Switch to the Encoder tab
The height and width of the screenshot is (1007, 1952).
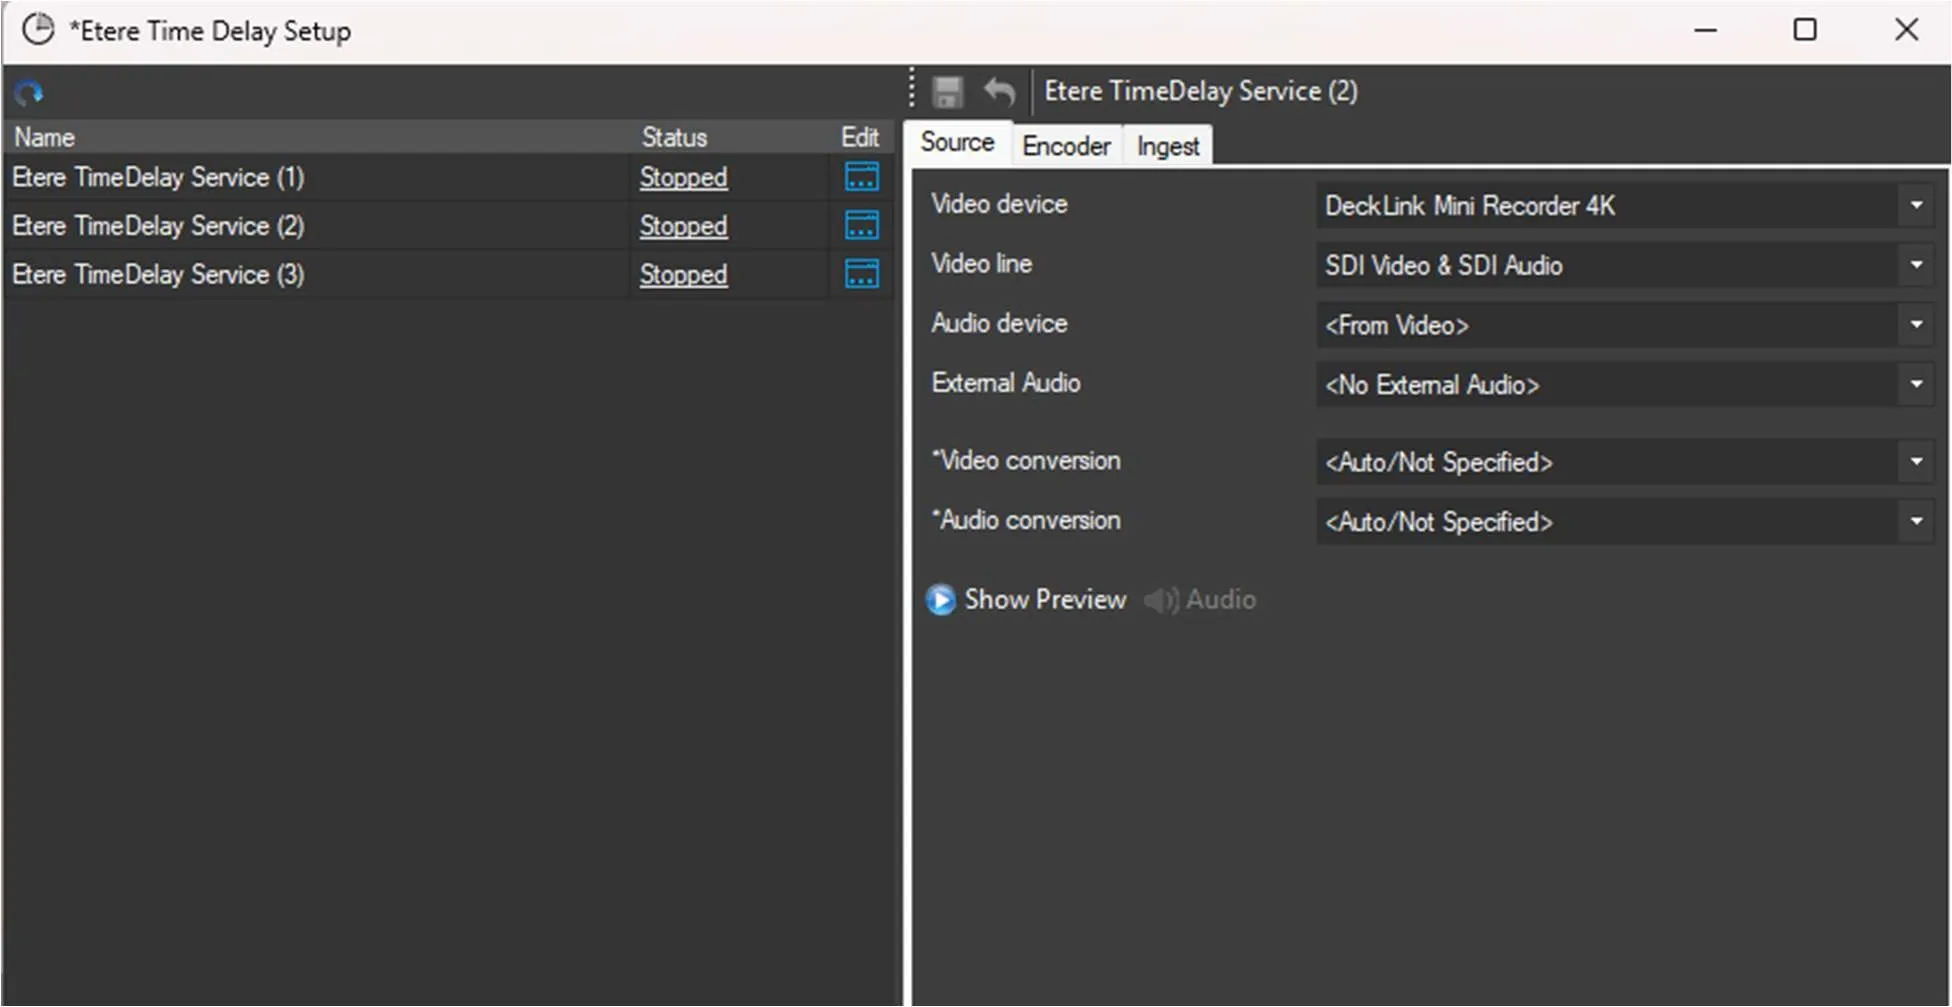(x=1066, y=146)
